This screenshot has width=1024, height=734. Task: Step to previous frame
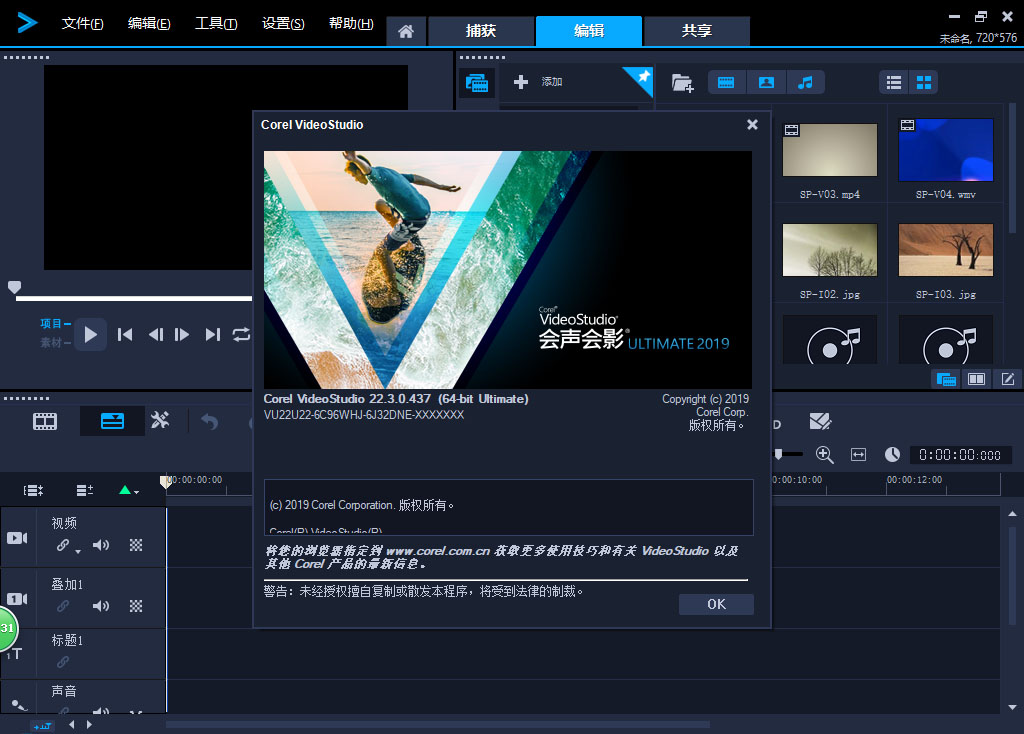click(x=155, y=335)
